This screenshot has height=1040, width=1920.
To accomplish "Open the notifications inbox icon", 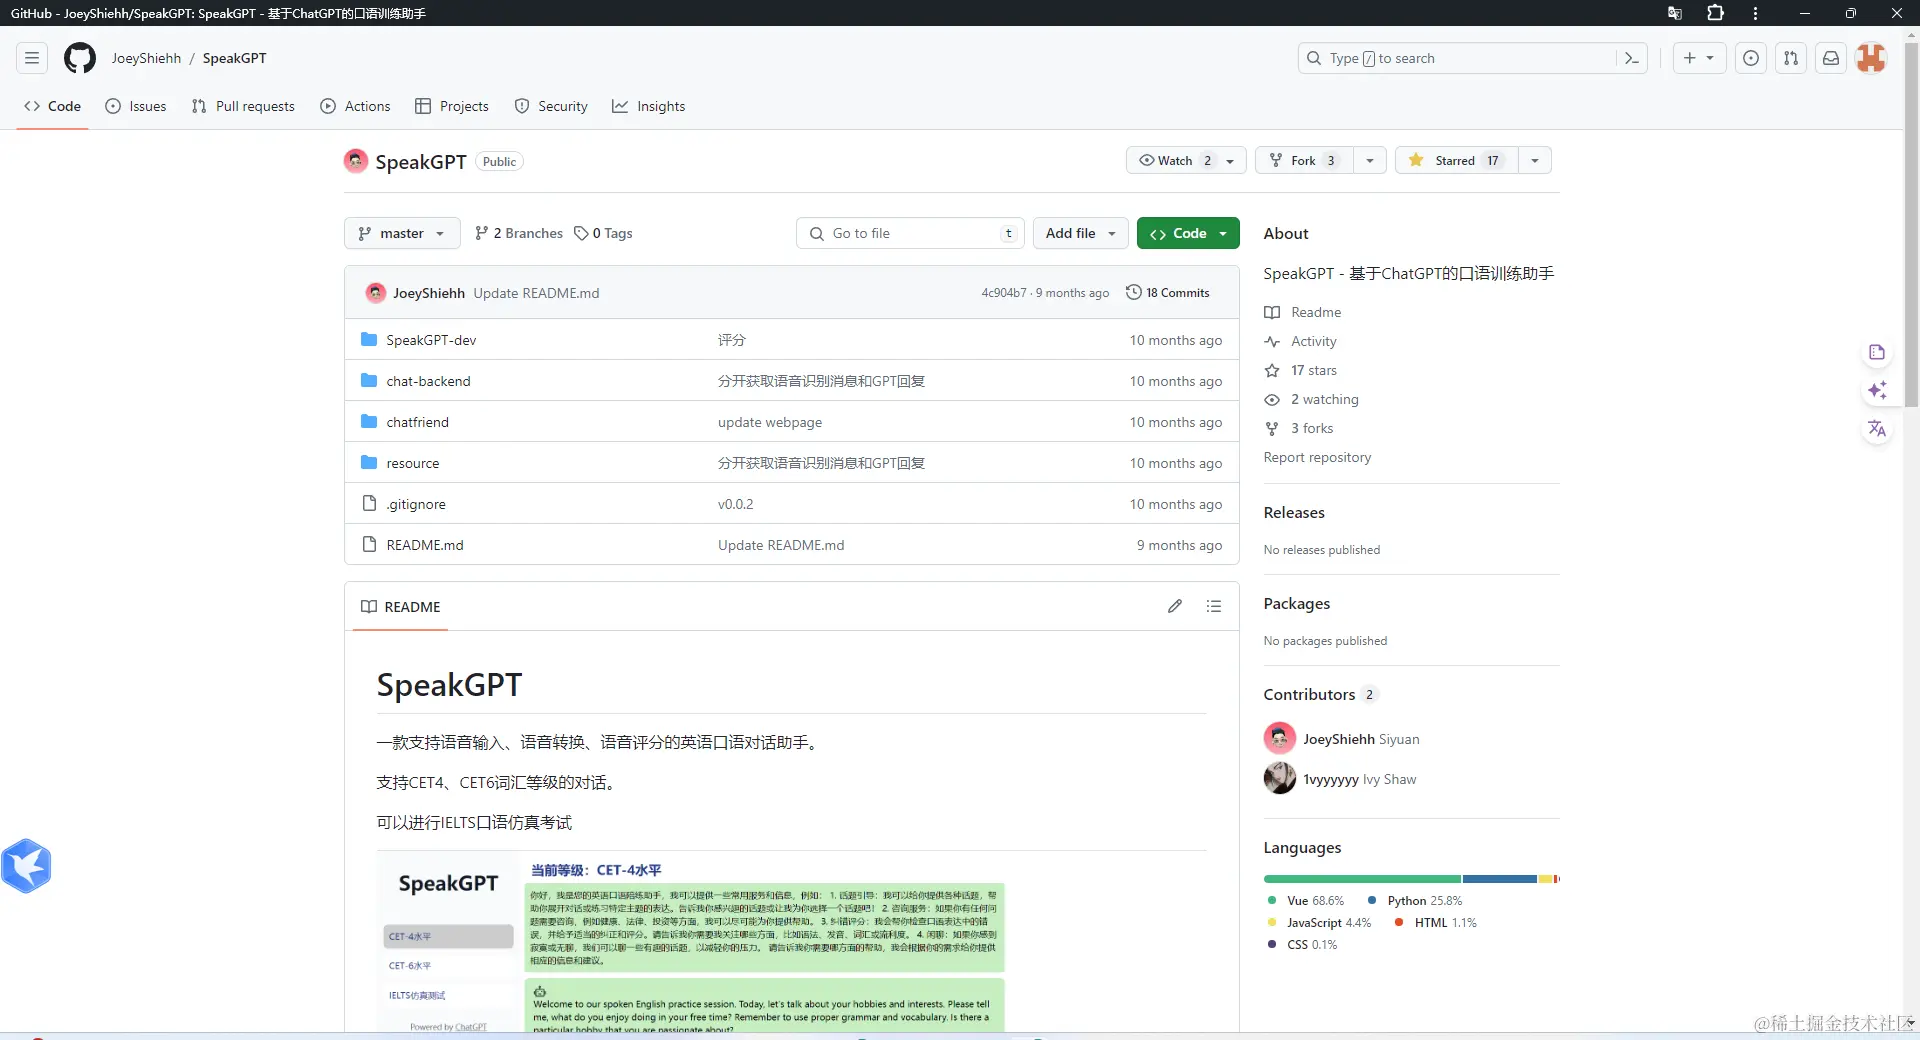I will tap(1831, 58).
